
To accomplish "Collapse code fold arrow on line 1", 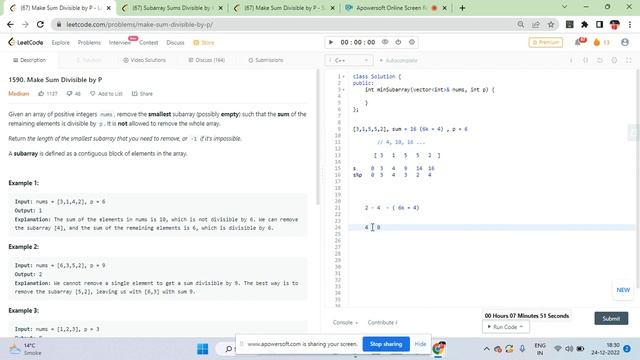I will click(x=343, y=76).
